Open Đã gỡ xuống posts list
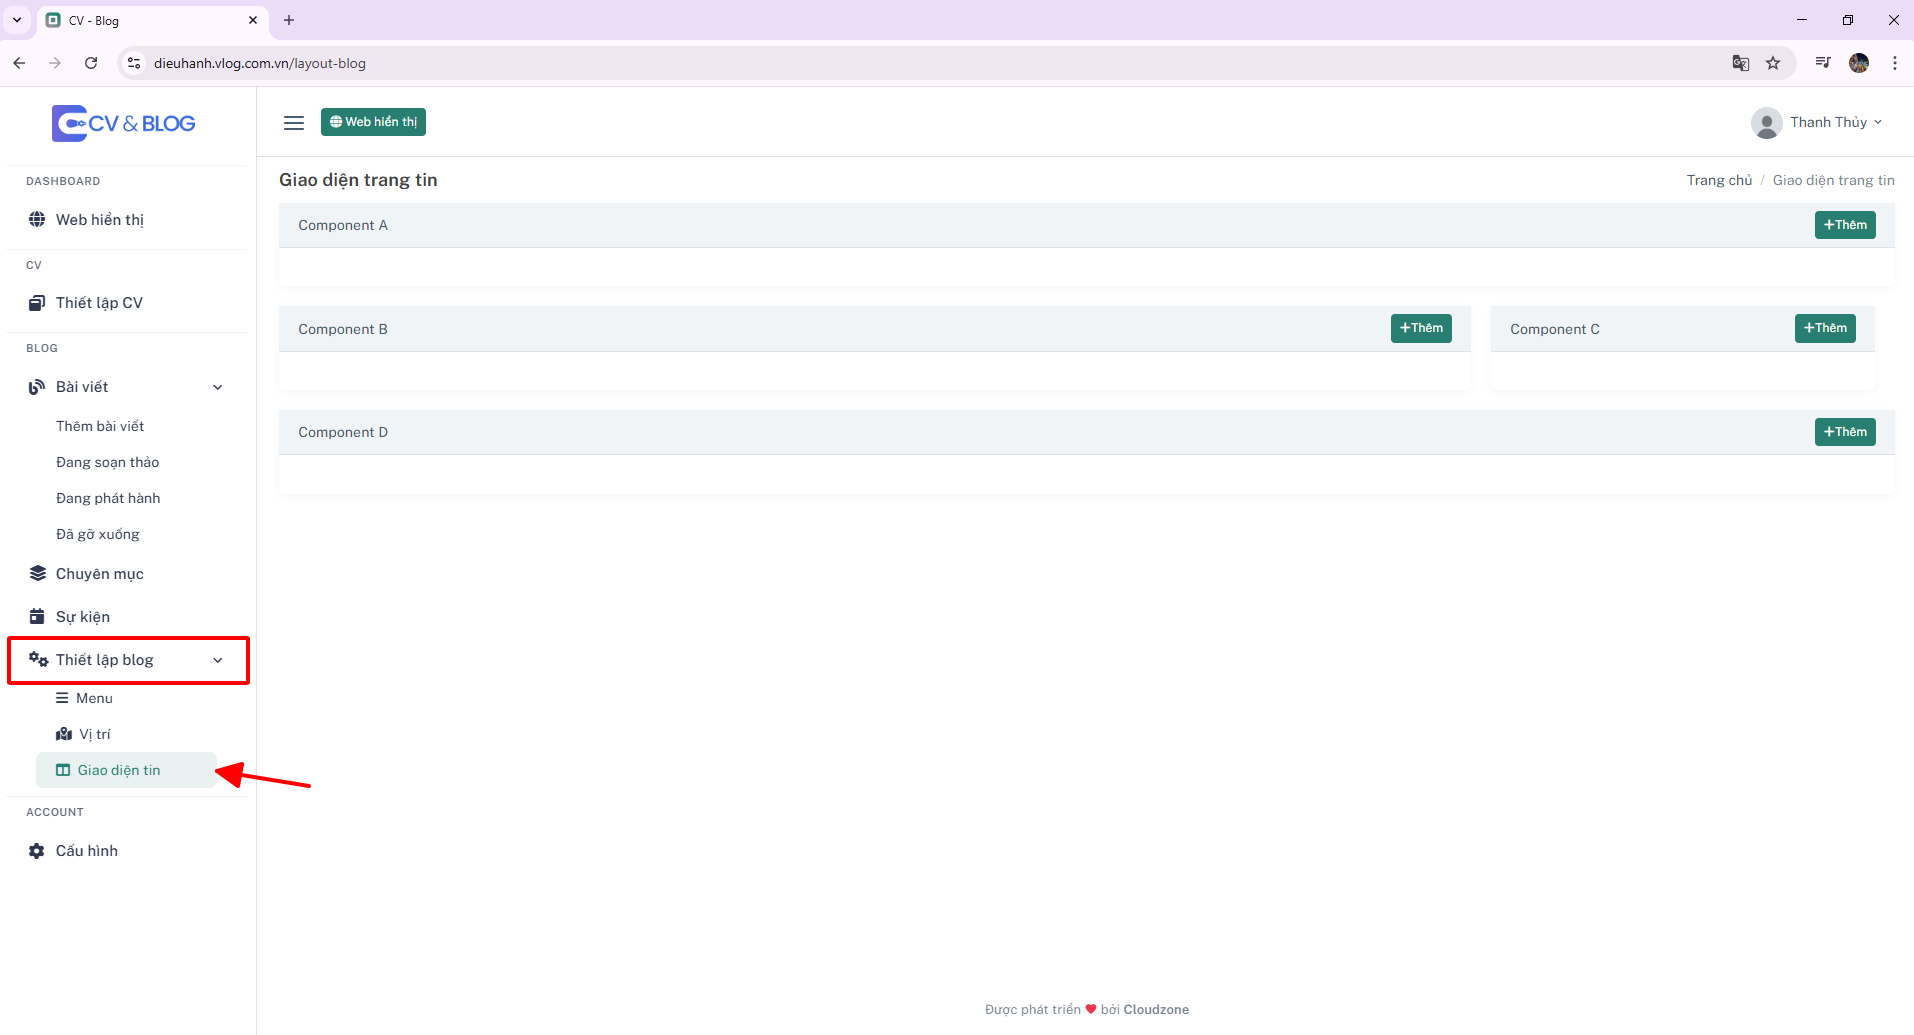The width and height of the screenshot is (1914, 1035). (98, 534)
